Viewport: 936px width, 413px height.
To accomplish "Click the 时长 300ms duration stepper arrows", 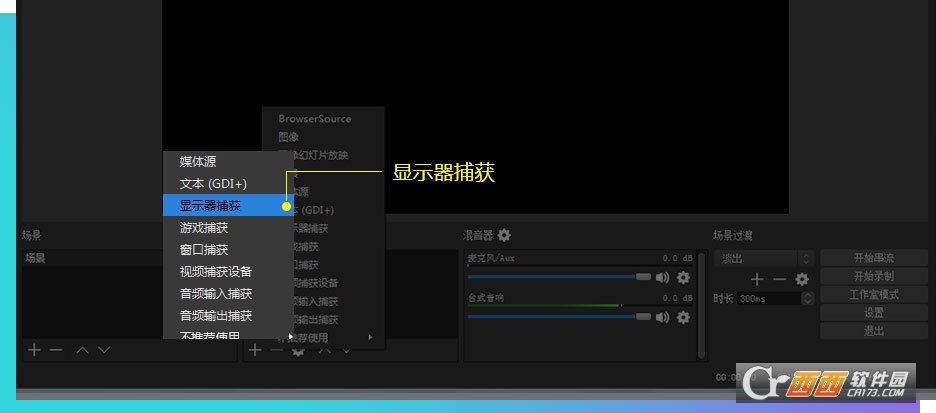I will point(808,298).
